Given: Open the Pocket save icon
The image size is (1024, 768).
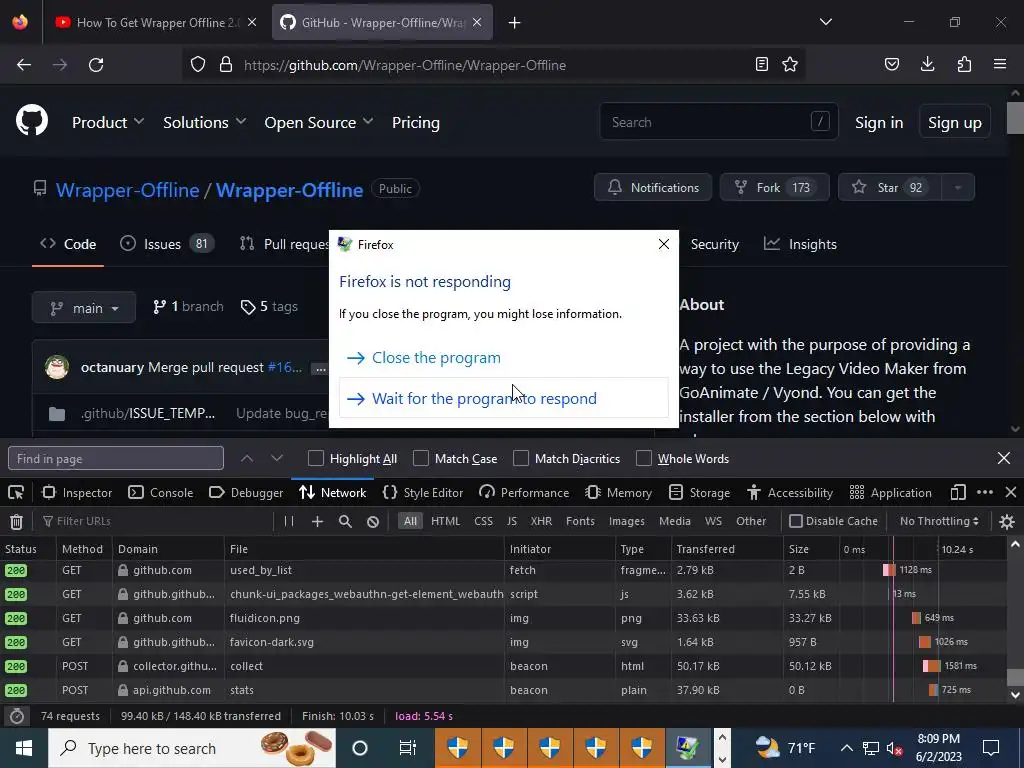Looking at the screenshot, I should (892, 64).
